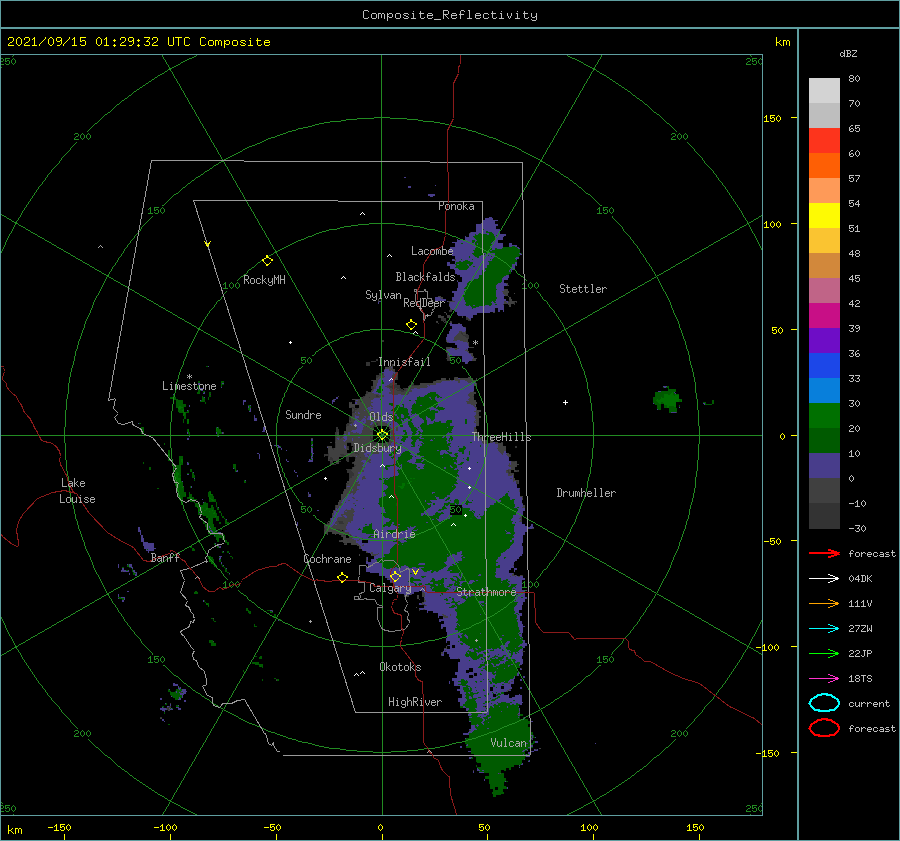Click the Cochrane city label

coord(327,559)
